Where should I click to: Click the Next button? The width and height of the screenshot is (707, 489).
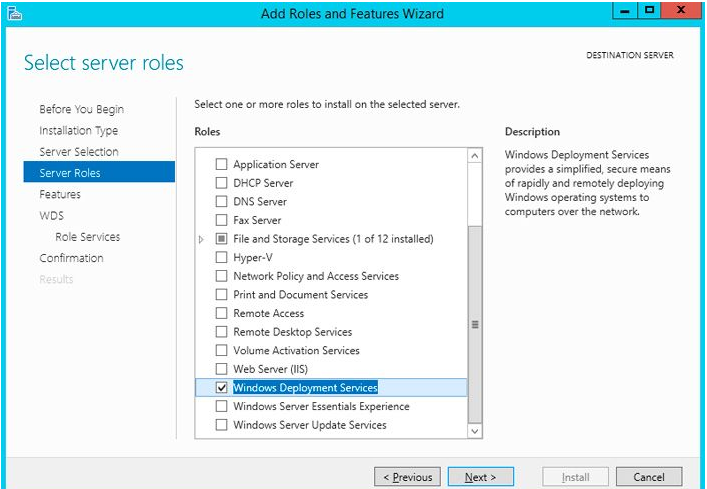pyautogui.click(x=481, y=477)
